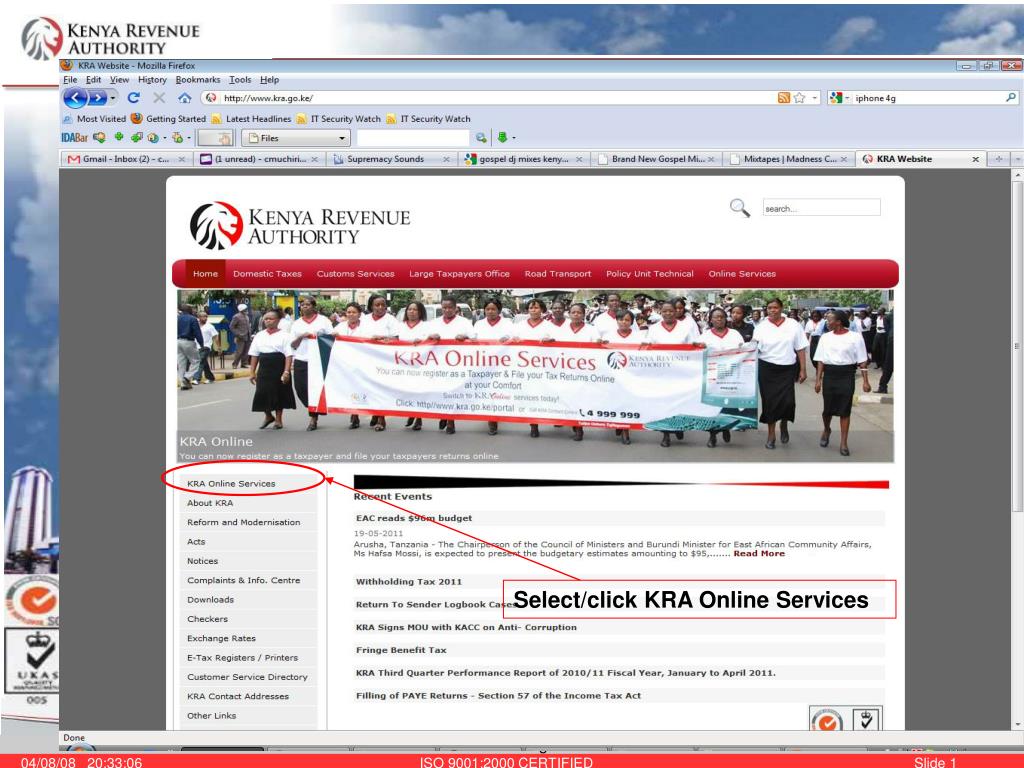Open the Latest Headlines bookmark
The height and width of the screenshot is (768, 1024).
pyautogui.click(x=251, y=119)
